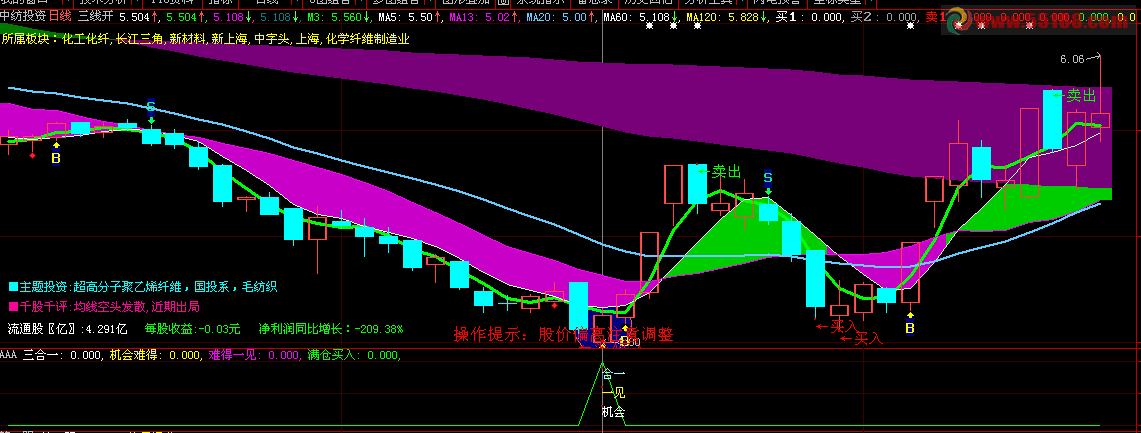Click the 千股千评 comment line
Viewport: 1141px width, 433px height.
click(x=103, y=306)
